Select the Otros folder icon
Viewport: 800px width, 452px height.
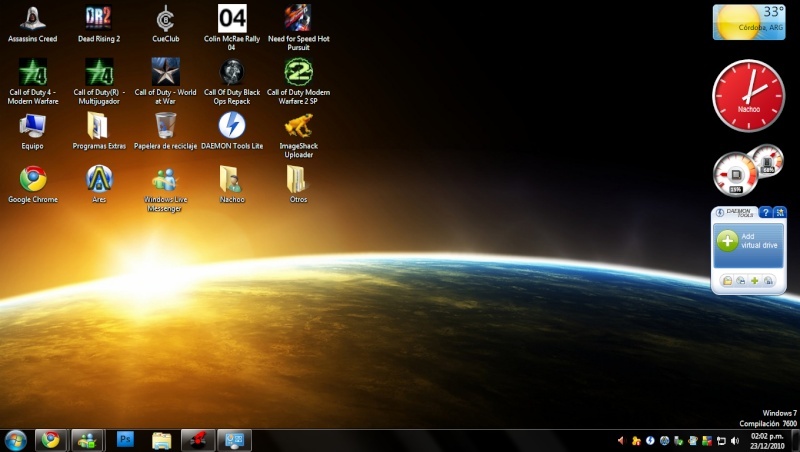[298, 185]
